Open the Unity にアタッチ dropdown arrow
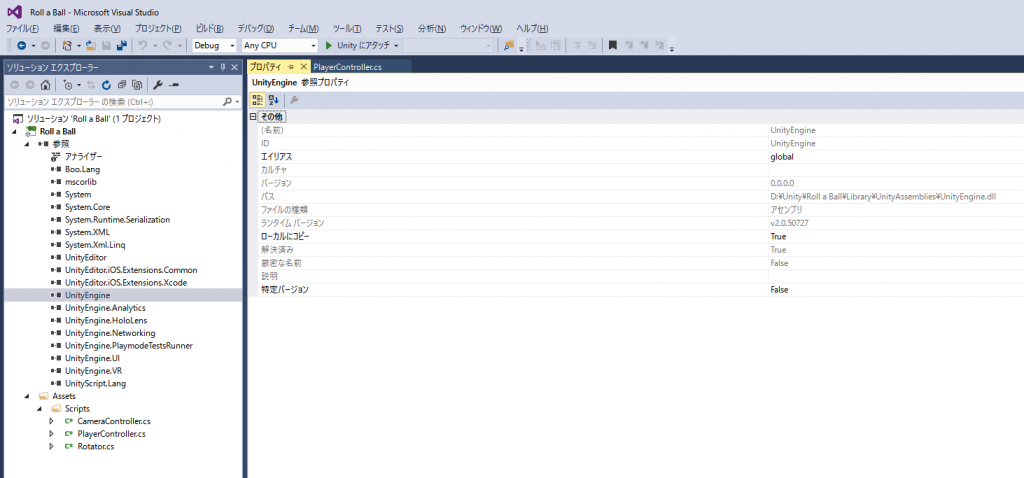 (396, 46)
